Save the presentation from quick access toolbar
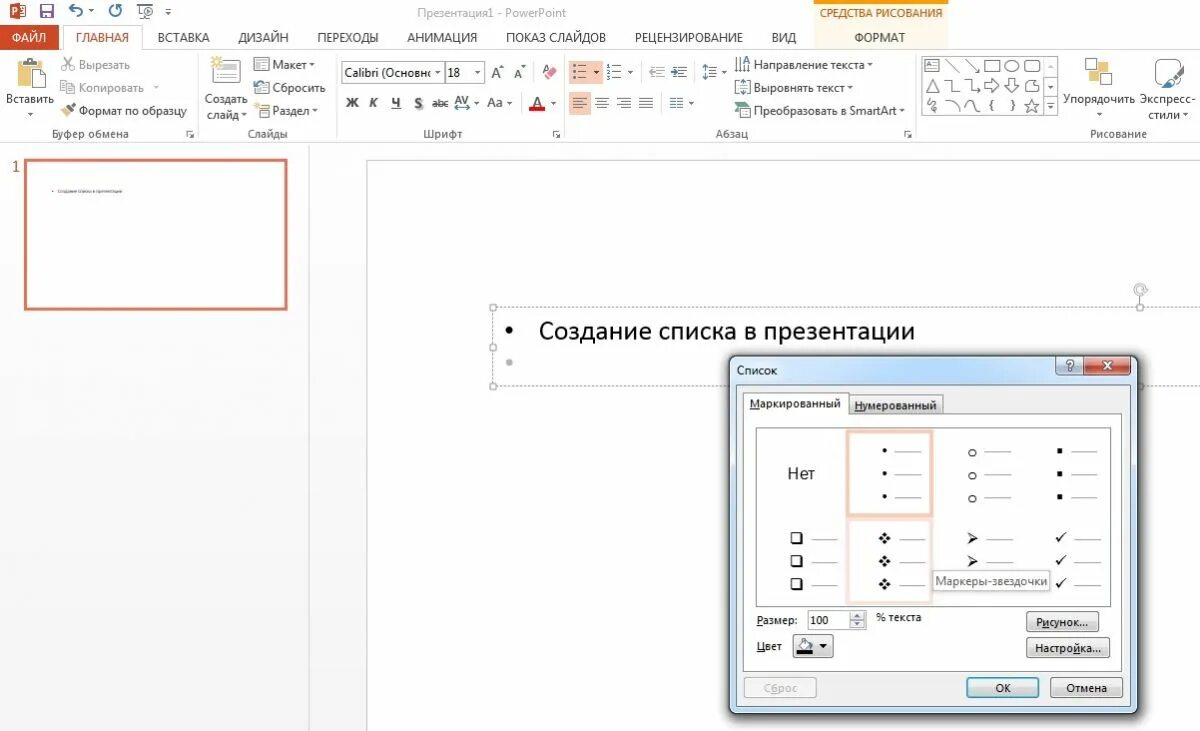This screenshot has width=1200, height=731. tap(46, 12)
